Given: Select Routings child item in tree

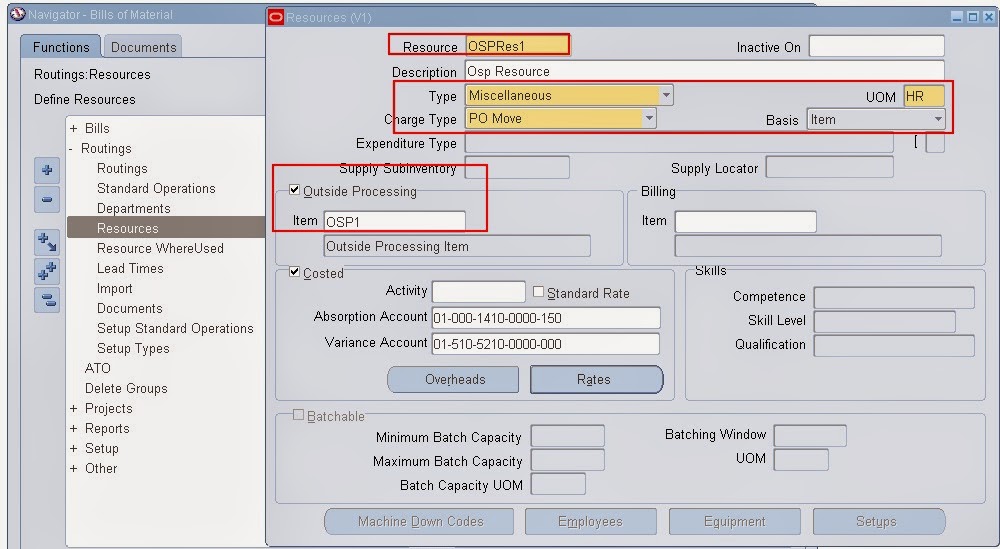Looking at the screenshot, I should (122, 168).
